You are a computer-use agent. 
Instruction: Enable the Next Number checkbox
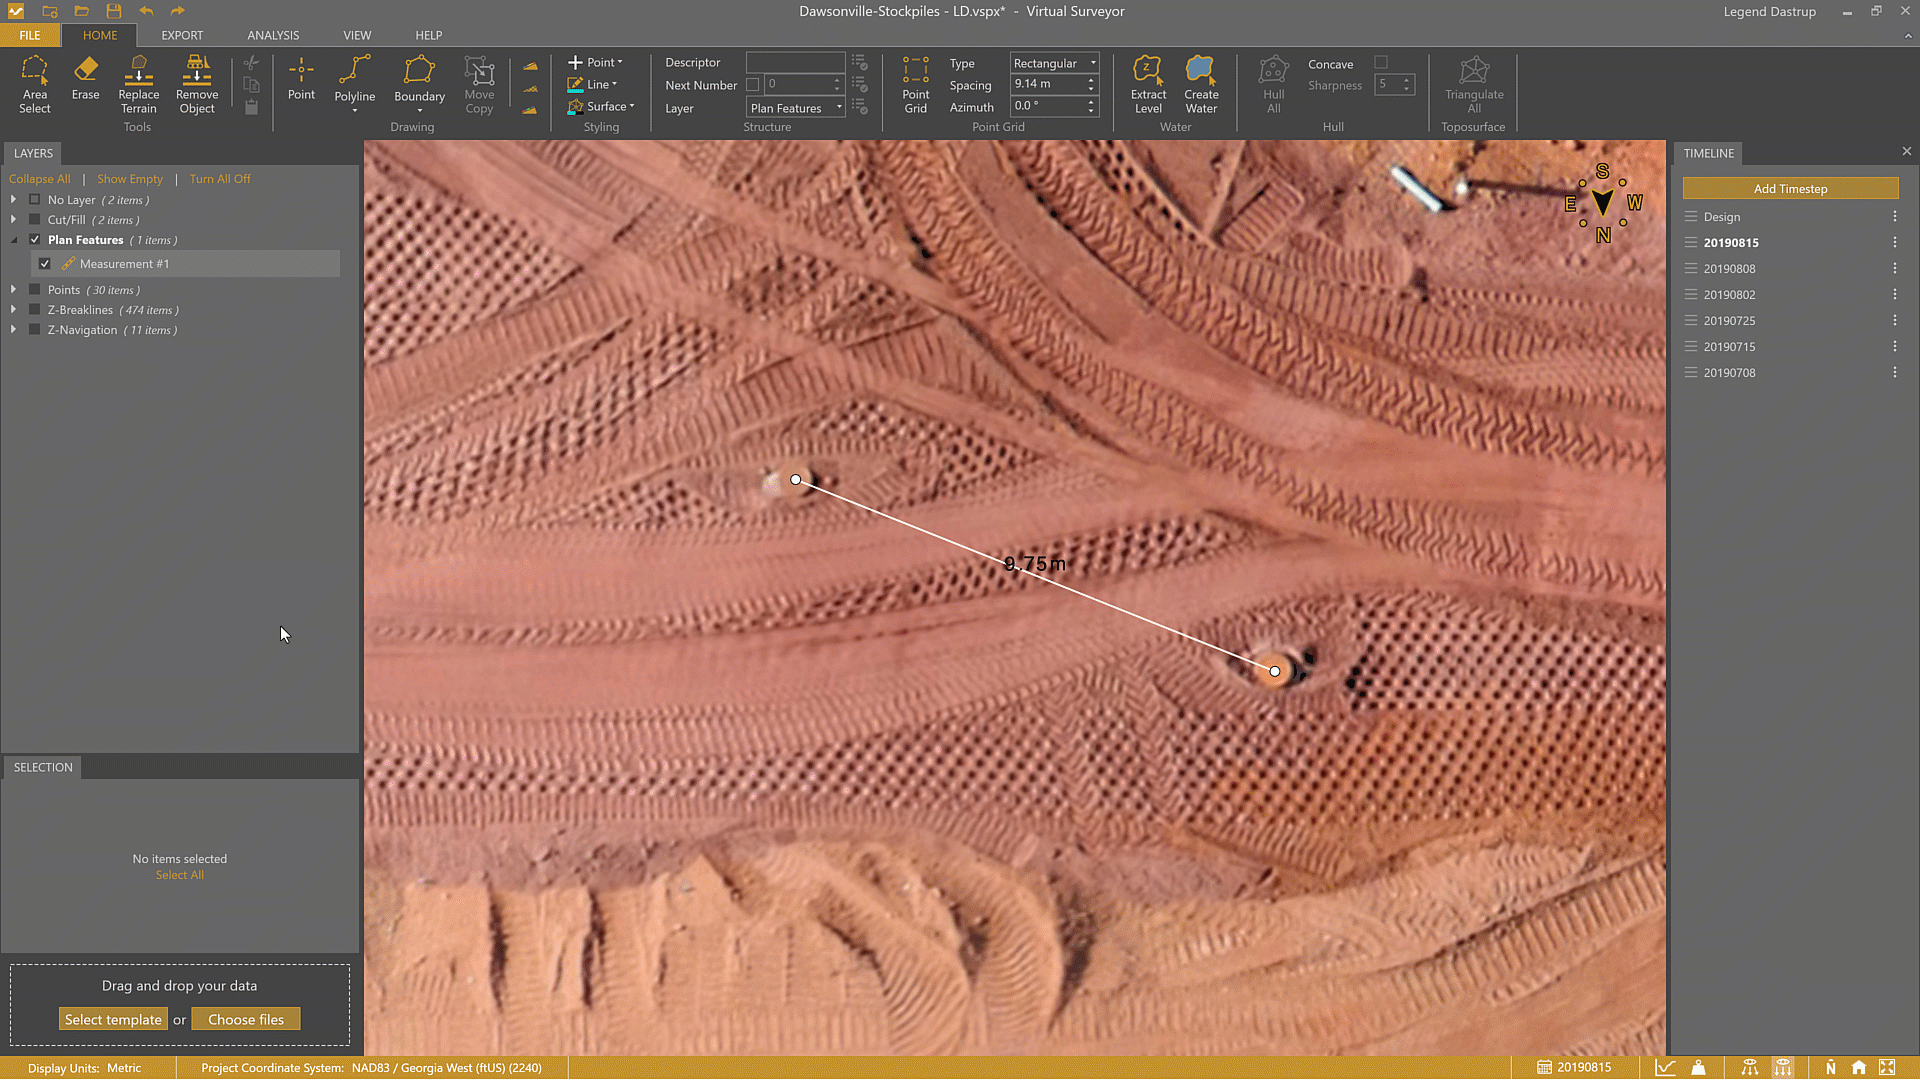click(x=753, y=85)
